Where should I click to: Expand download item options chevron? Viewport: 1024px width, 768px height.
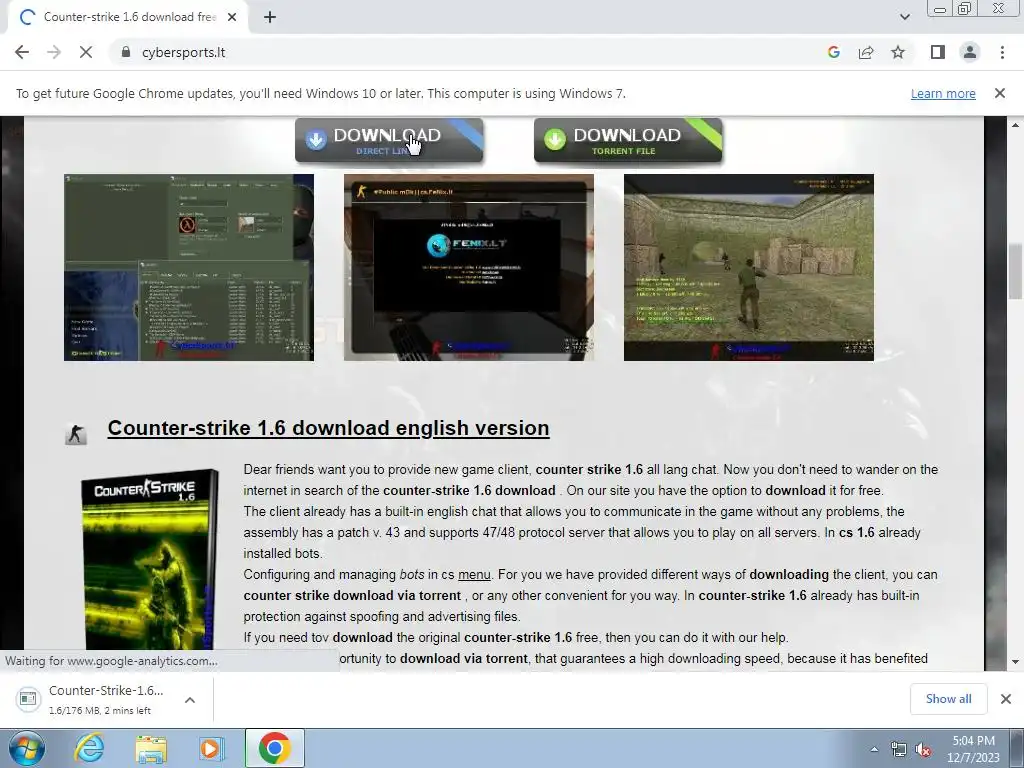tap(190, 700)
